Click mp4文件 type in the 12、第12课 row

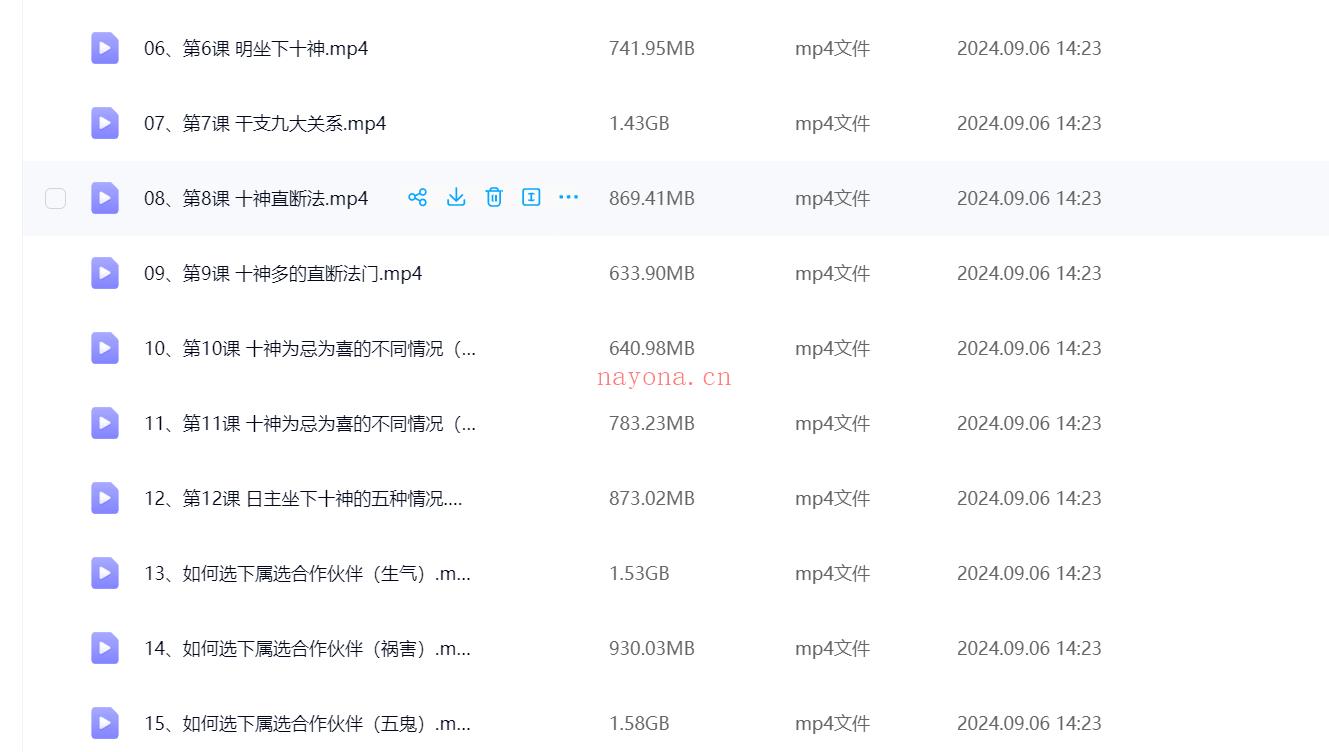click(x=833, y=498)
